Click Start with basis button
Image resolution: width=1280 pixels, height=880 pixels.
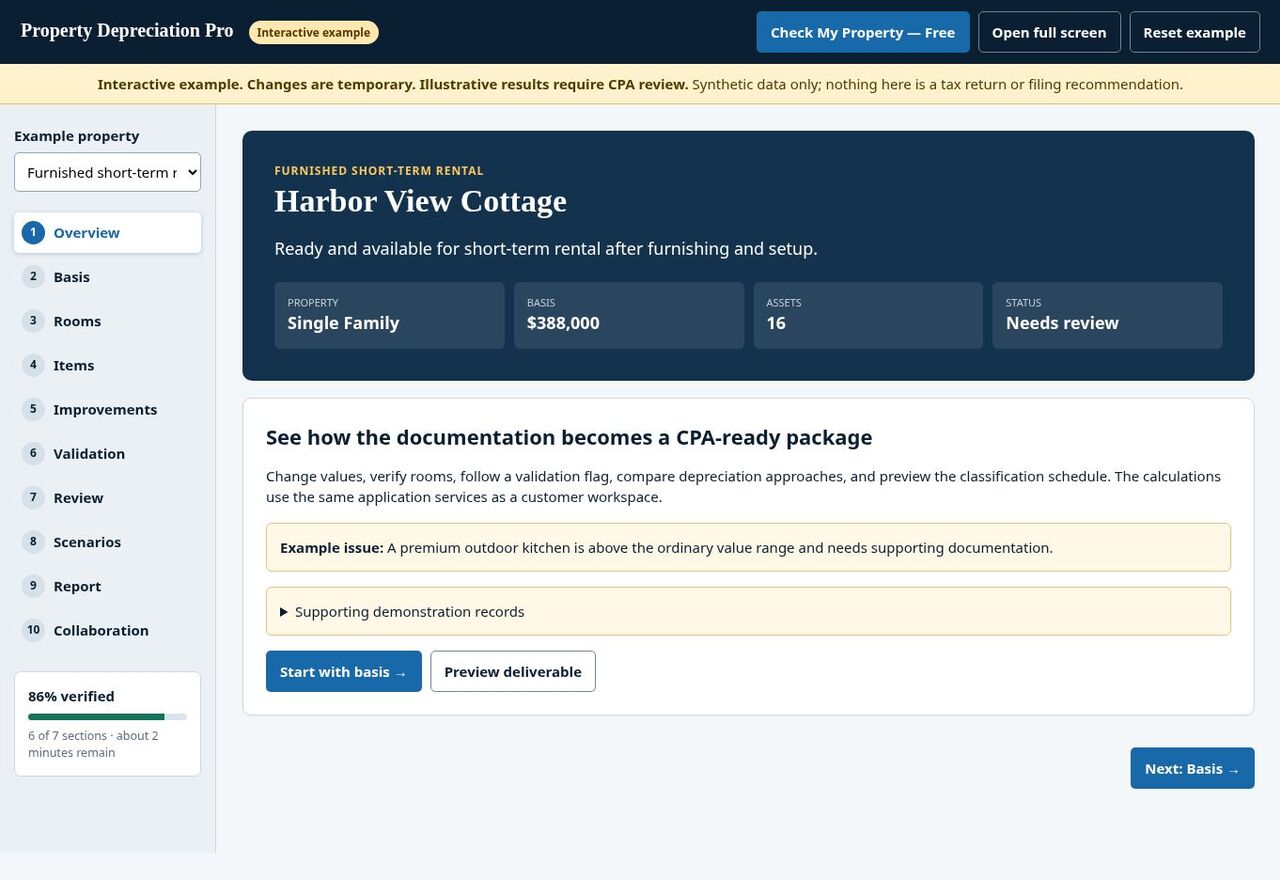tap(344, 671)
